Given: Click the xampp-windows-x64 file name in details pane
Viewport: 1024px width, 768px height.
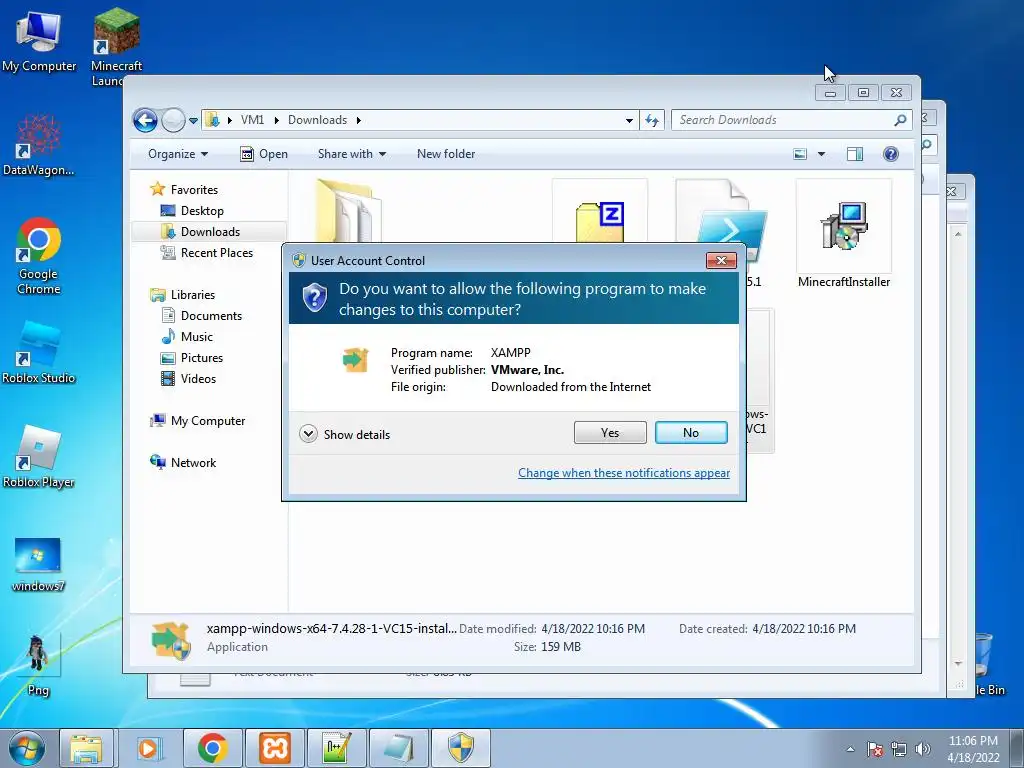Looking at the screenshot, I should click(x=332, y=628).
